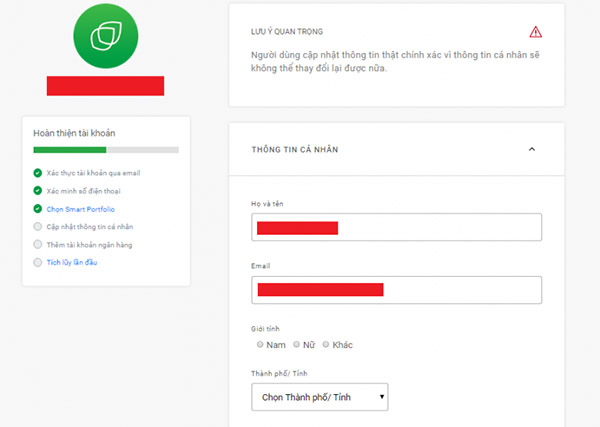The height and width of the screenshot is (427, 600).
Task: Select the Khác gender radio button
Action: pyautogui.click(x=325, y=344)
